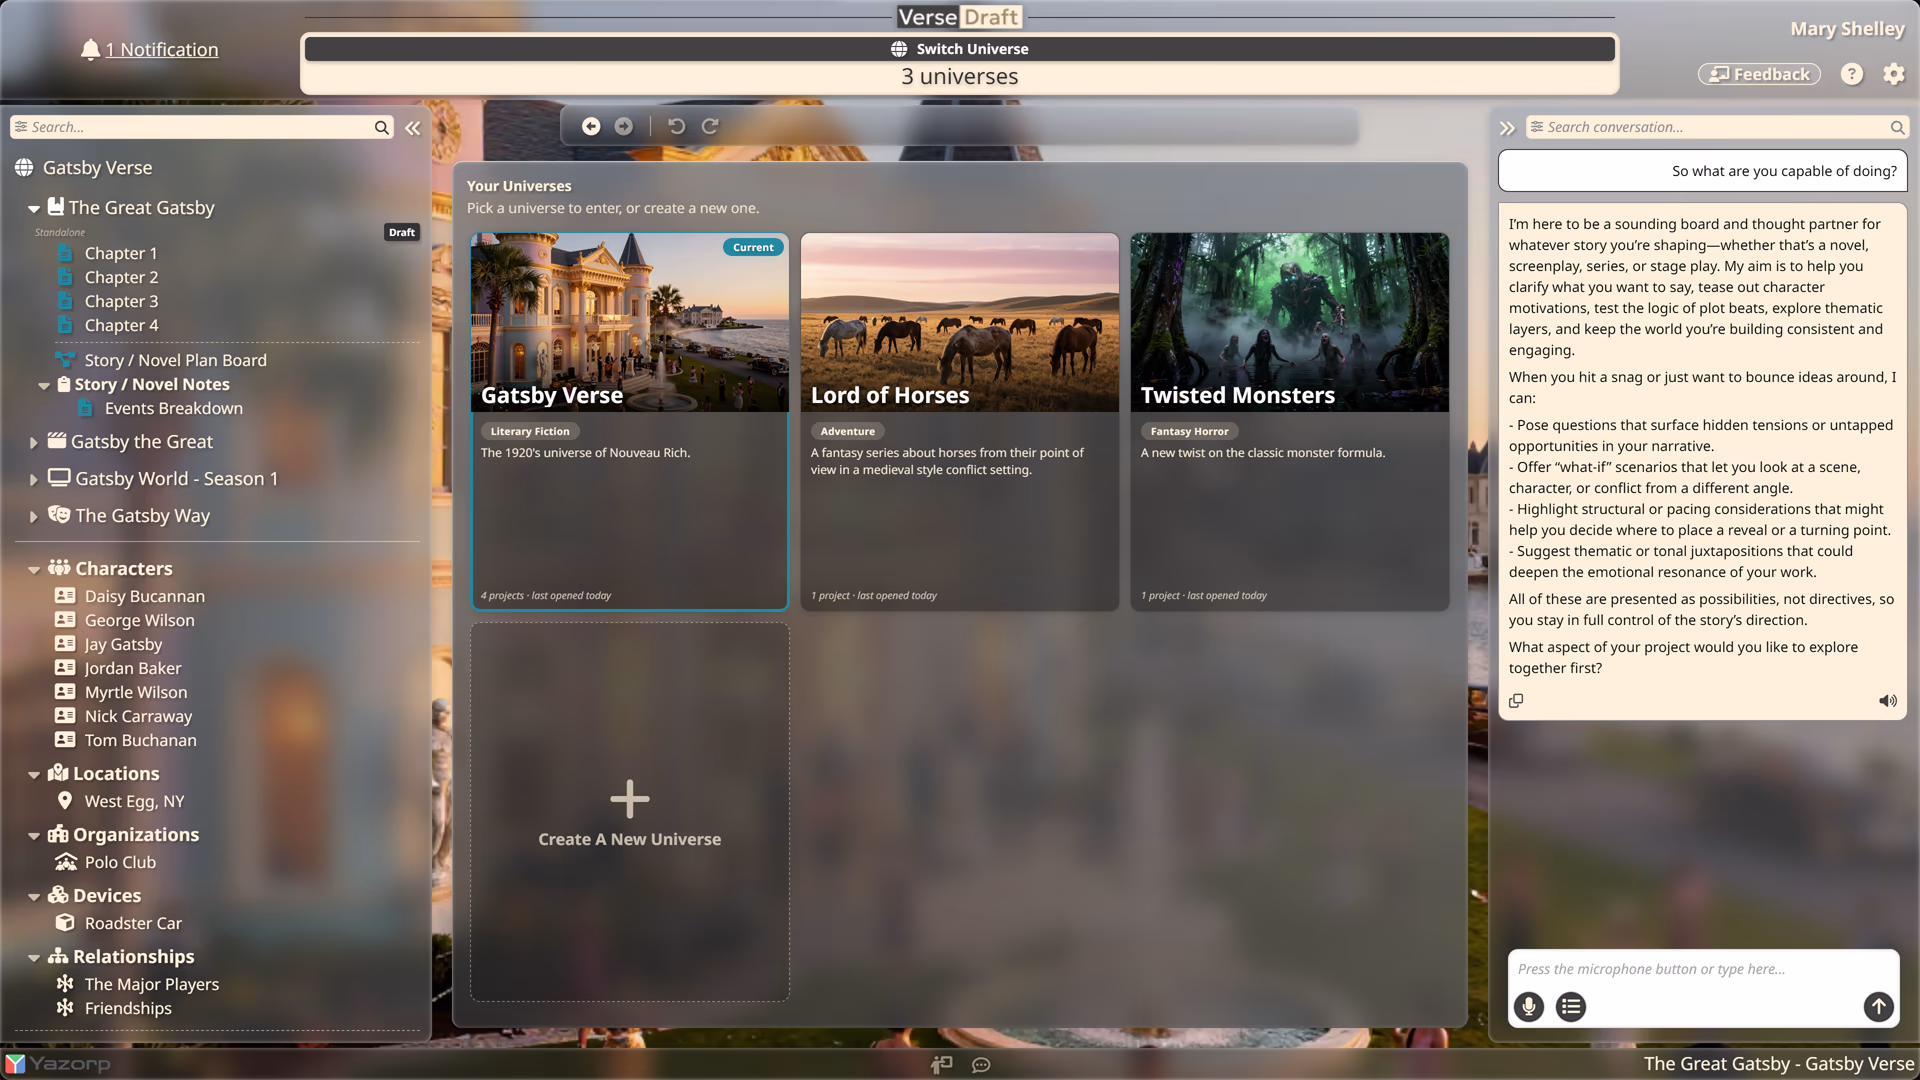Select the Twisted Monsters universe card
1920x1080 pixels.
(1289, 421)
